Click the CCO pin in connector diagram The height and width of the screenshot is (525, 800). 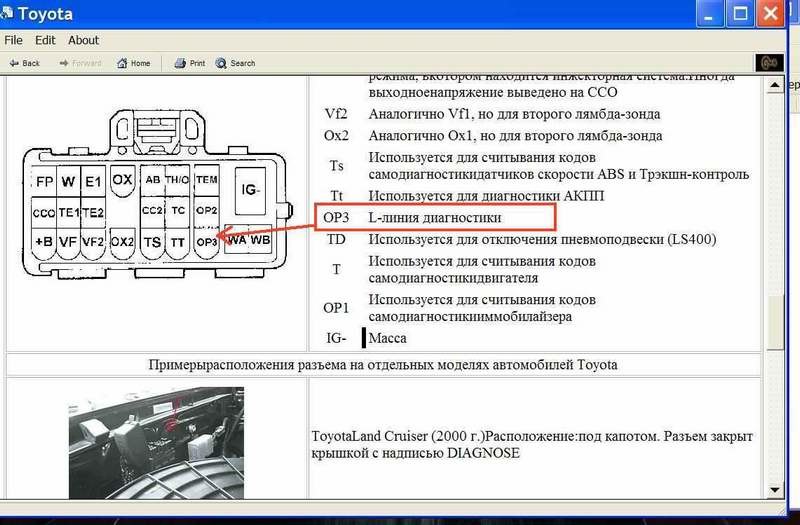tap(44, 213)
